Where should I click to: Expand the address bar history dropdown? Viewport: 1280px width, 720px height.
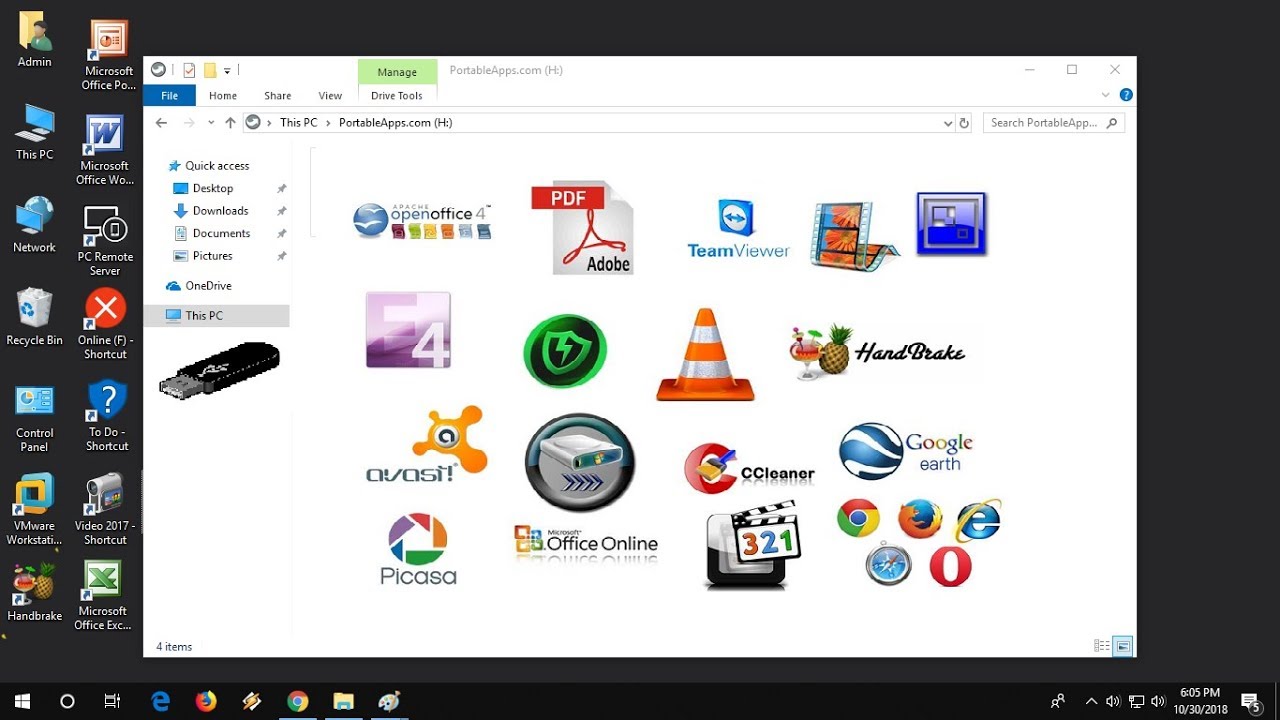pyautogui.click(x=948, y=123)
